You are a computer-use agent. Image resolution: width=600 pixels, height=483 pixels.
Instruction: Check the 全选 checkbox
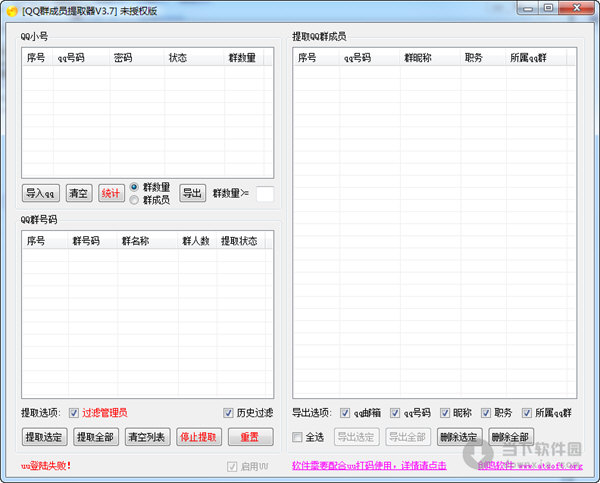click(297, 437)
